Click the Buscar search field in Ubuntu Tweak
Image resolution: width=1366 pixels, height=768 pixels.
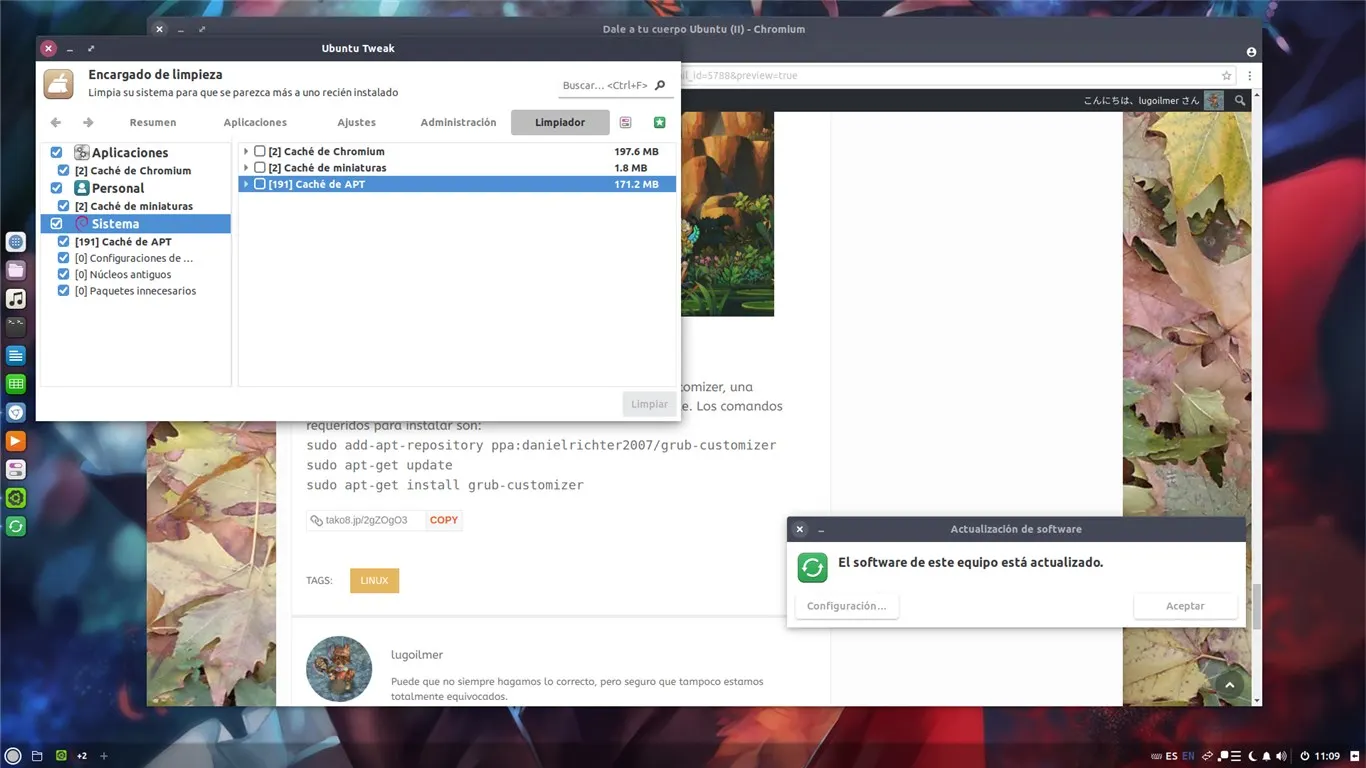coord(600,85)
